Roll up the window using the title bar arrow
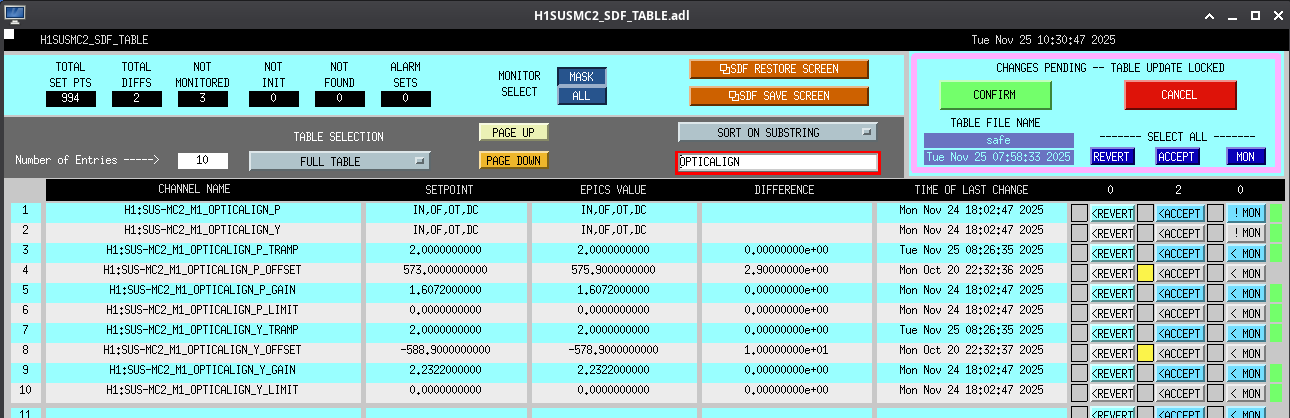 tap(1209, 15)
